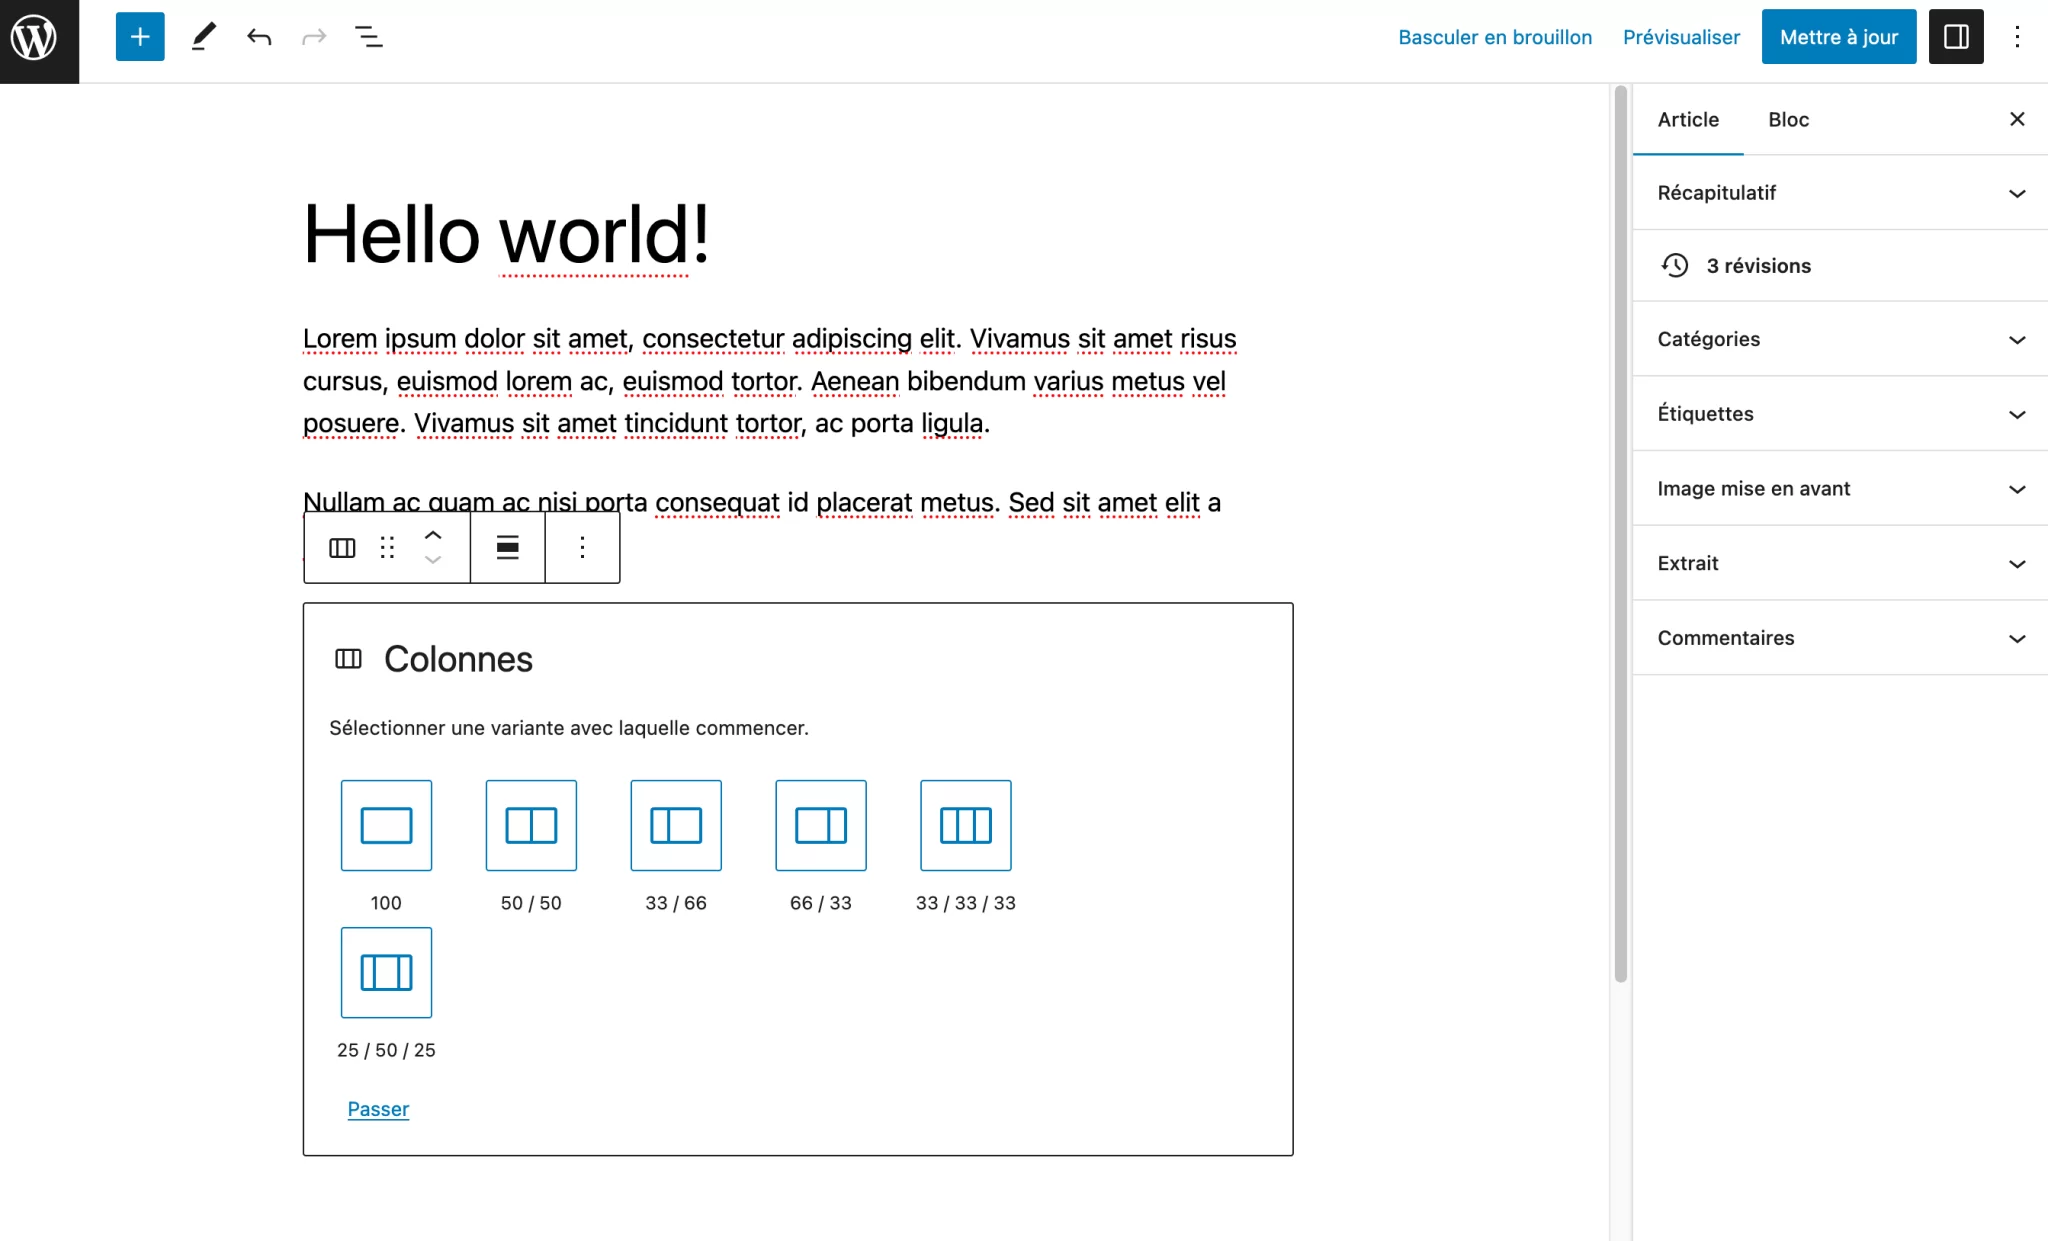Open document overview list view icon

368,37
